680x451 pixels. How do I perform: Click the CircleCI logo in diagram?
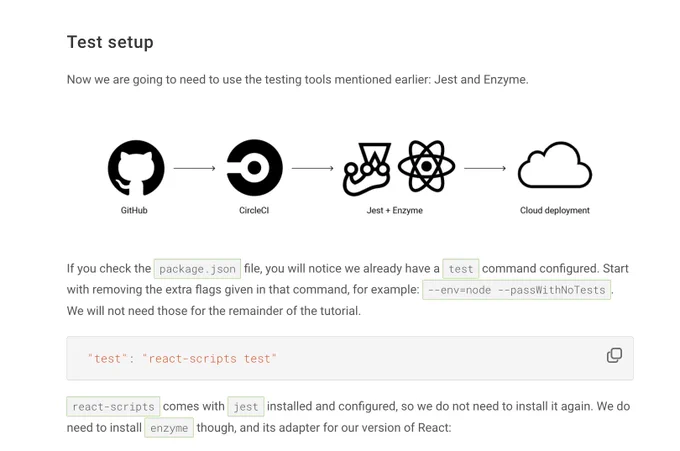click(x=255, y=168)
